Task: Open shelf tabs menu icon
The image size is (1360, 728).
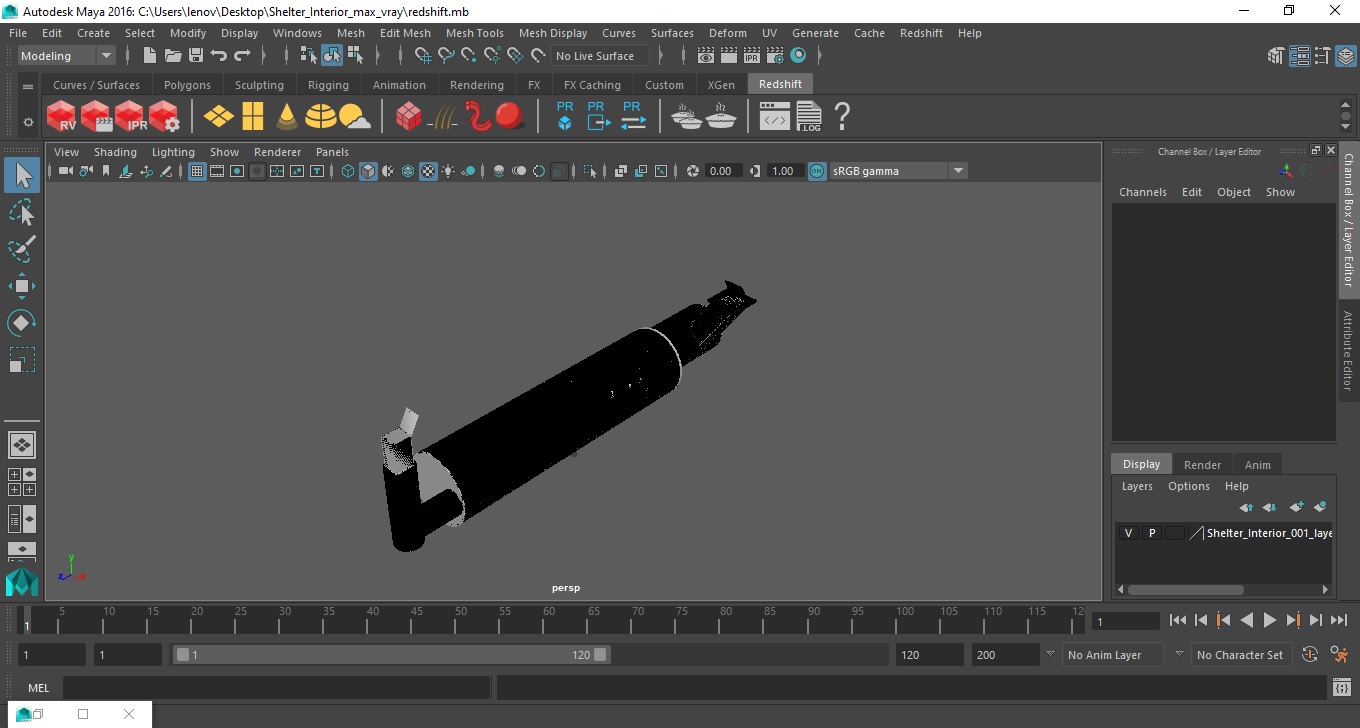Action: pos(28,87)
